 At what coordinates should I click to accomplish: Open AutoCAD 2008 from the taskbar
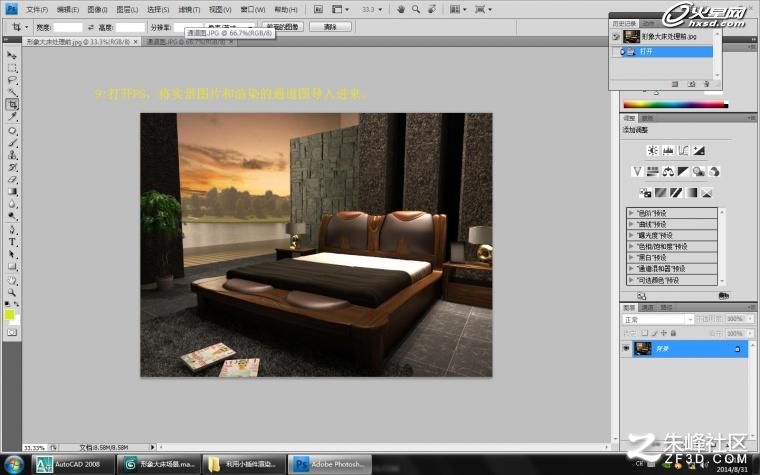(x=73, y=464)
